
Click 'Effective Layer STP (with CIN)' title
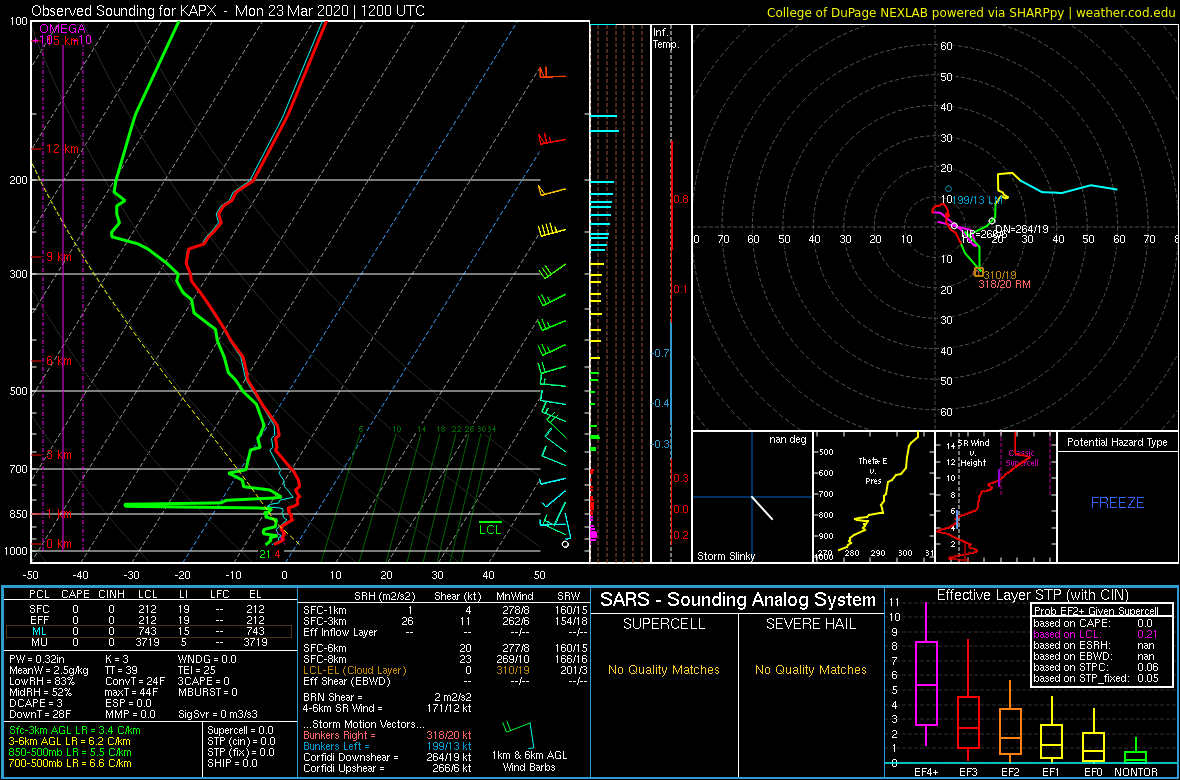pyautogui.click(x=1032, y=596)
